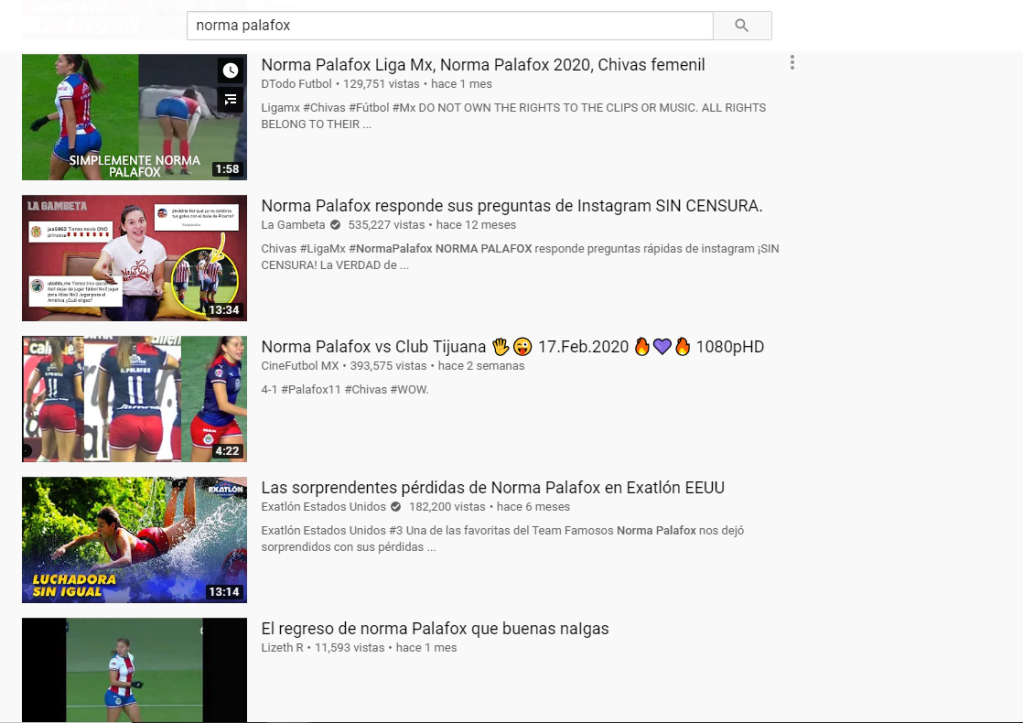Play the thumbnail with 4:22 duration
1023x723 pixels.
tap(134, 399)
